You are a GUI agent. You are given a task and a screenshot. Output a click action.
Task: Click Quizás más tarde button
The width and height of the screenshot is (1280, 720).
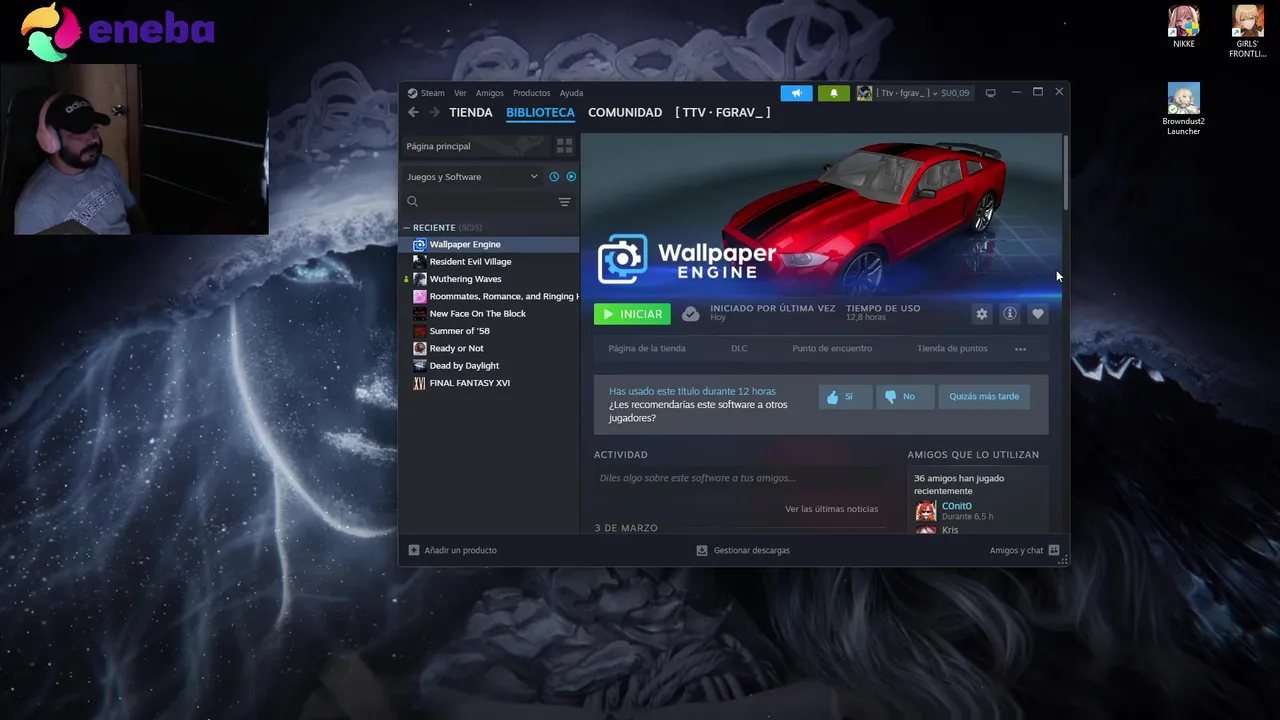(x=984, y=397)
